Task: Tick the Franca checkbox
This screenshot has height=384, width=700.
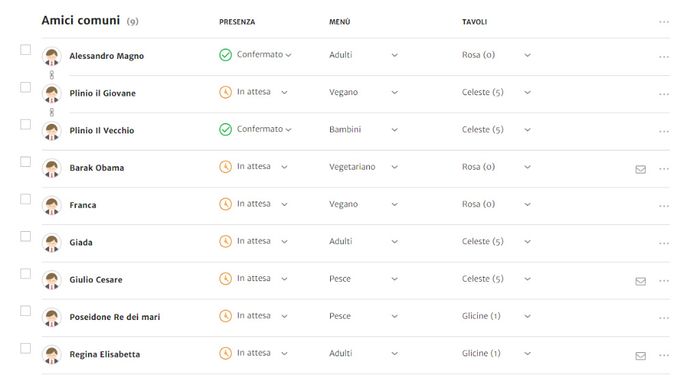Action: coord(26,199)
